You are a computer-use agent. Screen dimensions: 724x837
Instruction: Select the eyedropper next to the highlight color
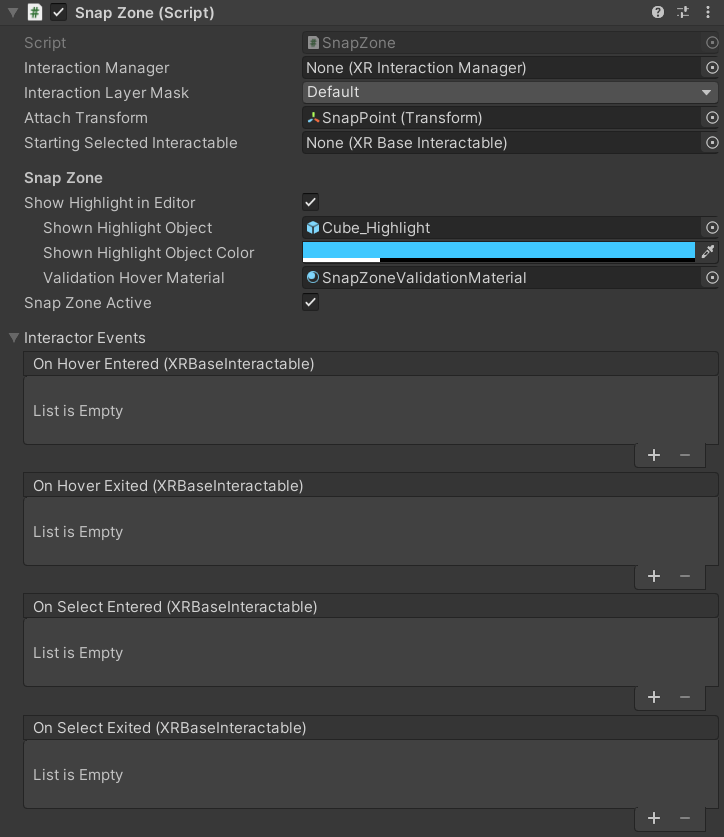click(x=708, y=252)
